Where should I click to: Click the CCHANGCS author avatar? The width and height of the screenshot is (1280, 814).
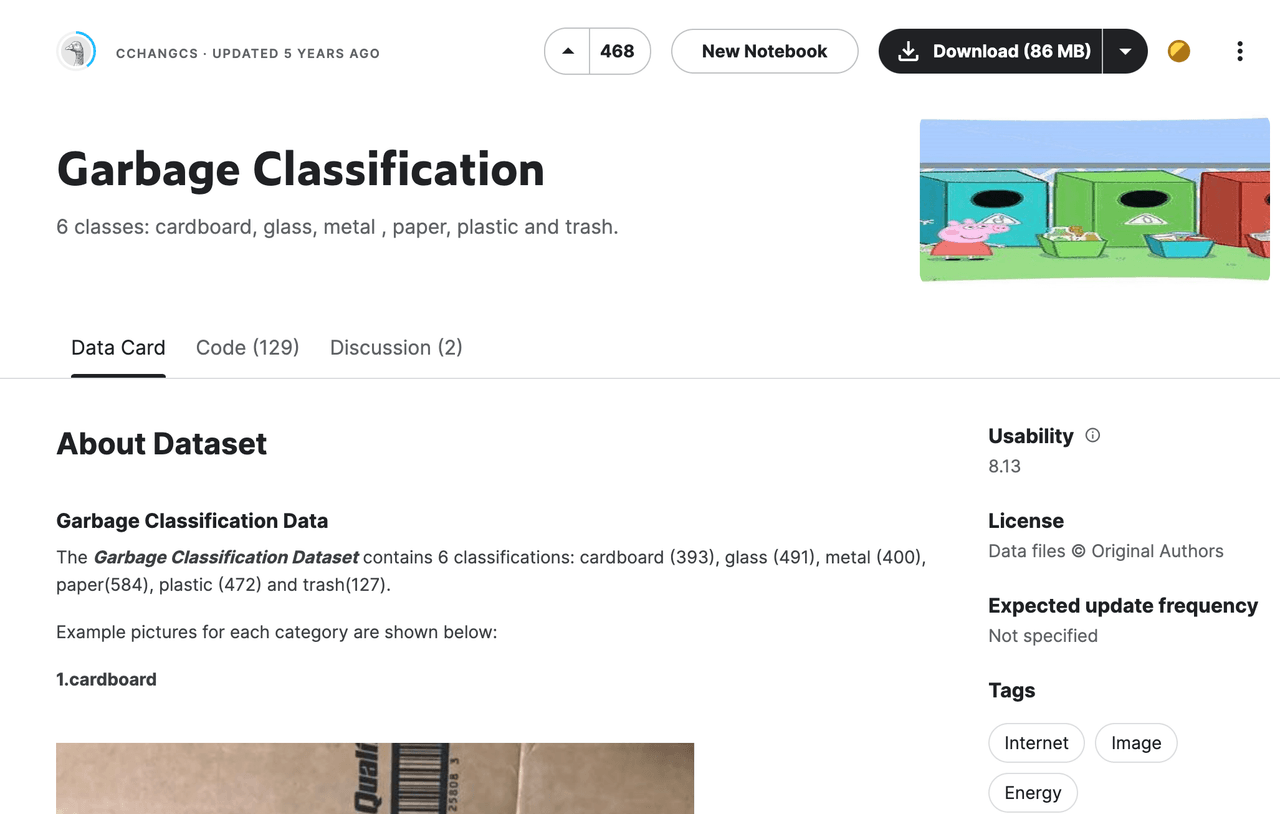point(76,51)
